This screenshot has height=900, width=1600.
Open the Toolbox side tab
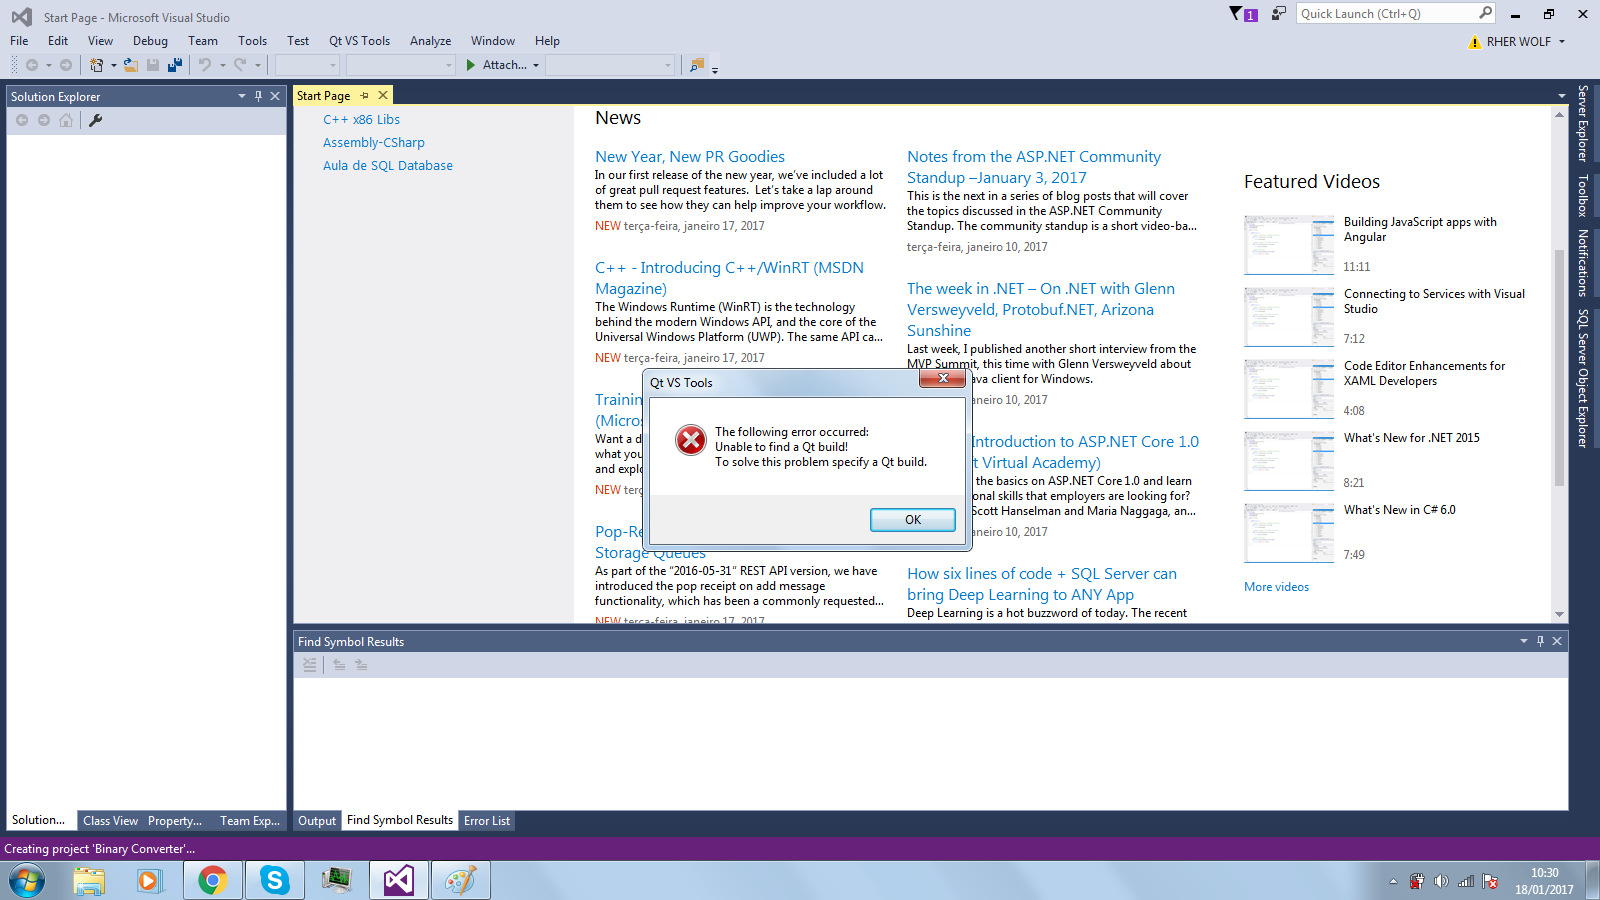1583,196
